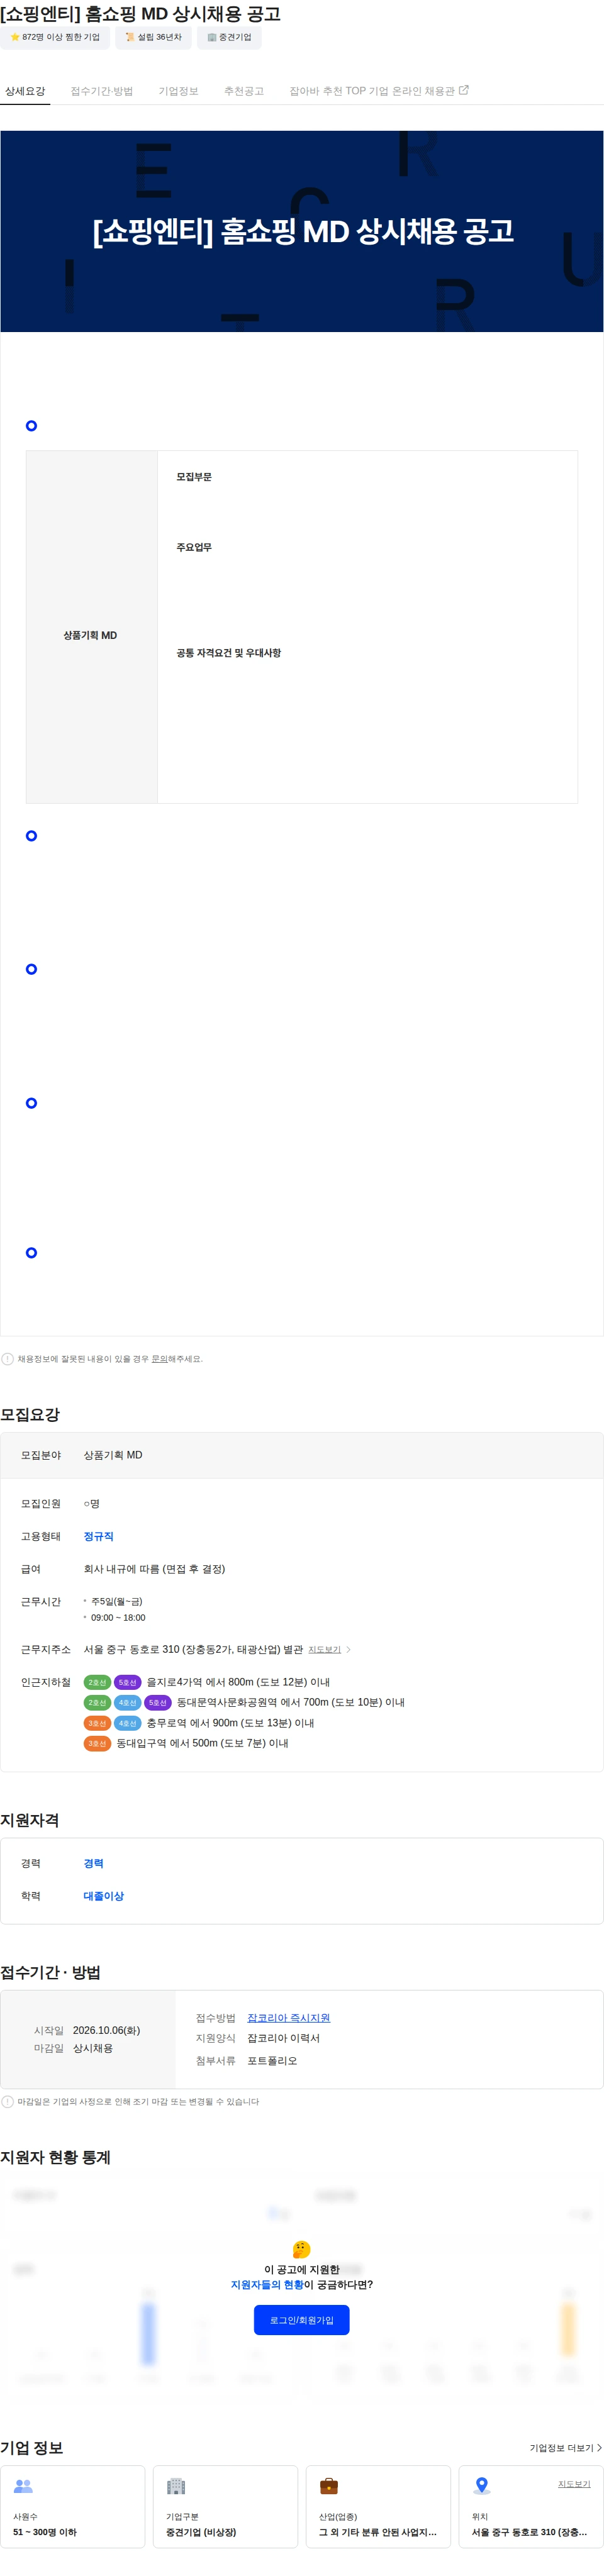
Task: Click thinking emoji icon in statistics section
Action: (301, 2249)
